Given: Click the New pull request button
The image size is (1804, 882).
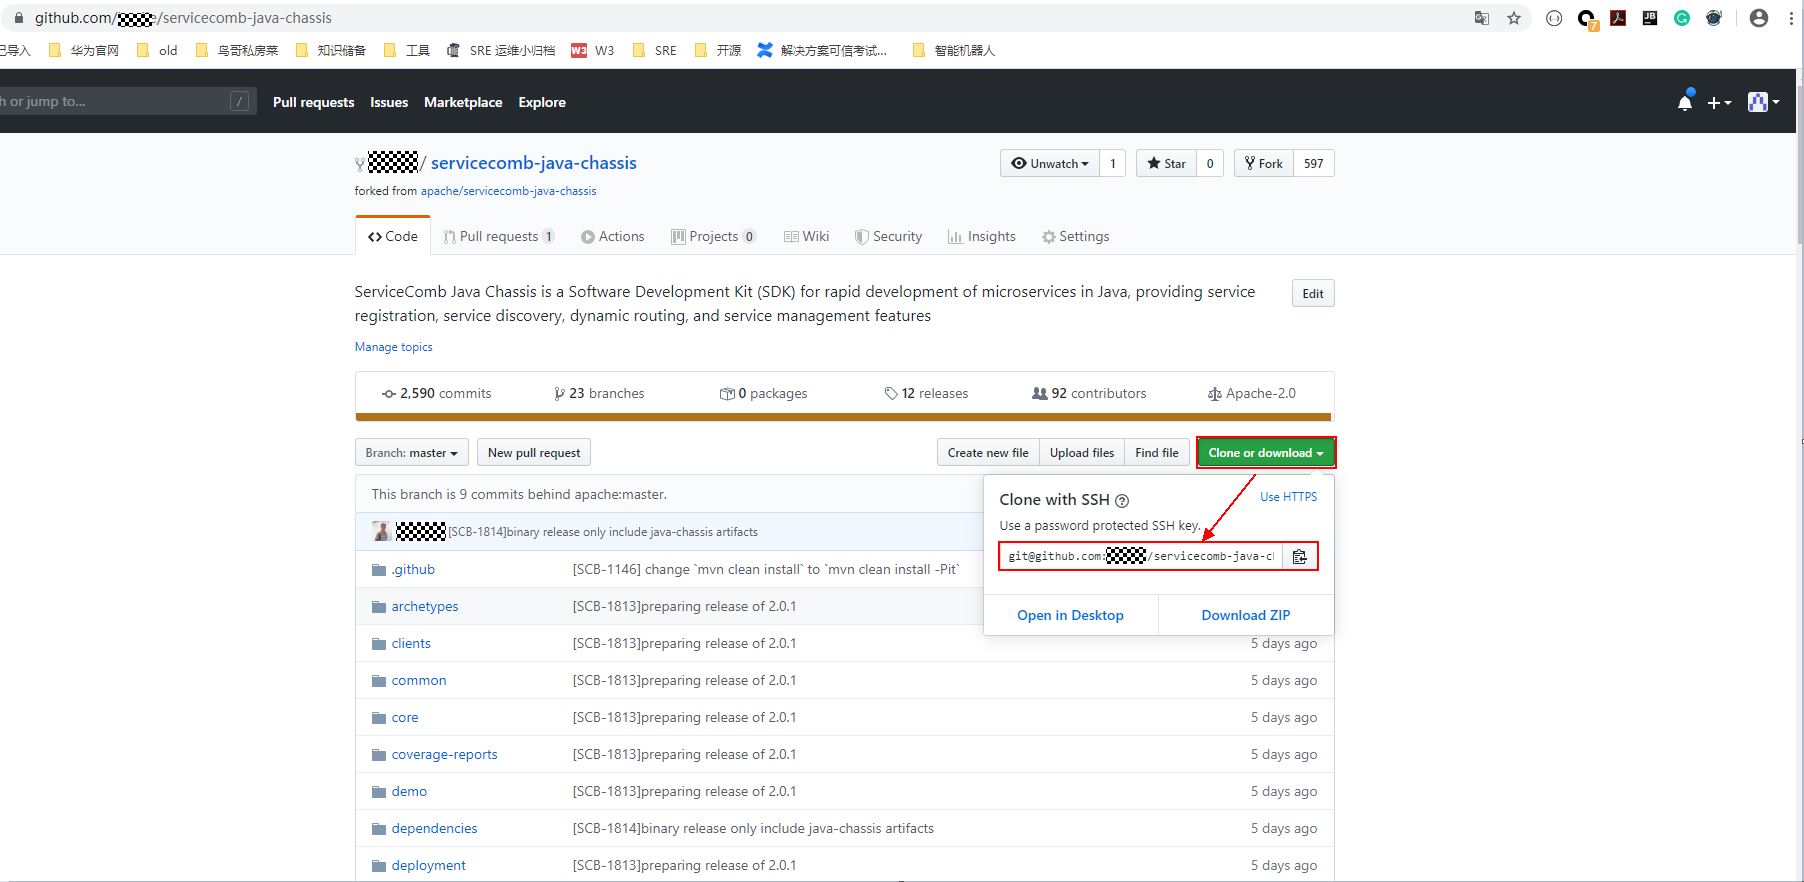Looking at the screenshot, I should point(534,452).
